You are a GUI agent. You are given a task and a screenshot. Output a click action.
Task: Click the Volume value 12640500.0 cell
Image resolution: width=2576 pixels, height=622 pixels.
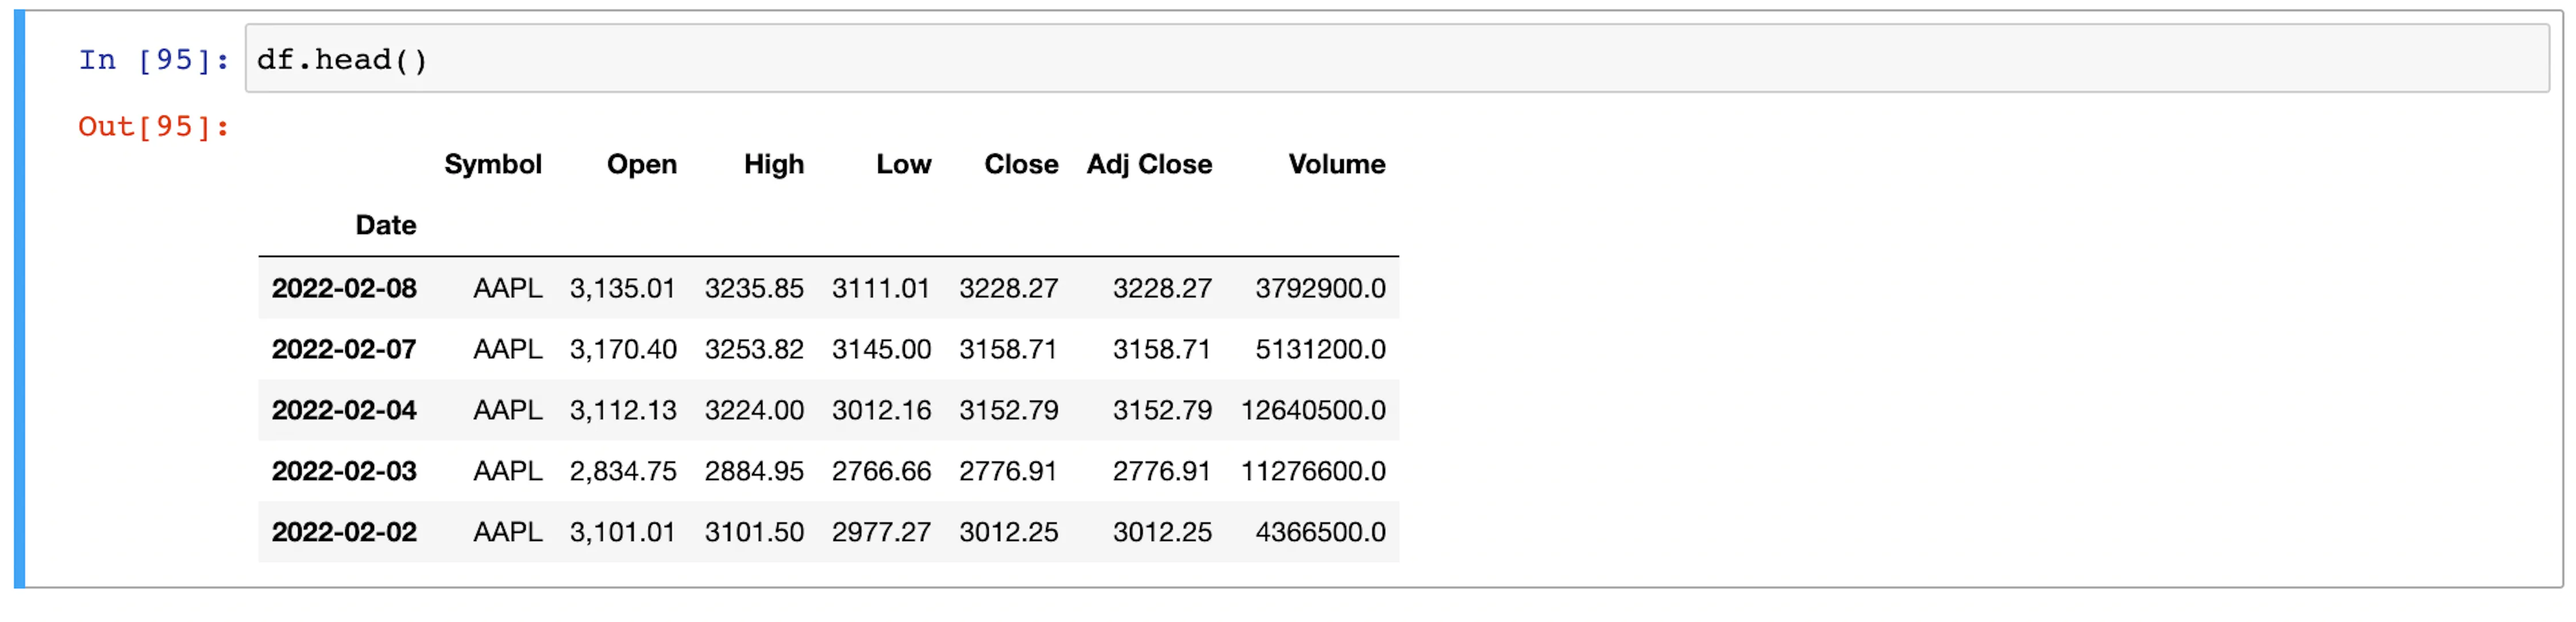click(1312, 411)
